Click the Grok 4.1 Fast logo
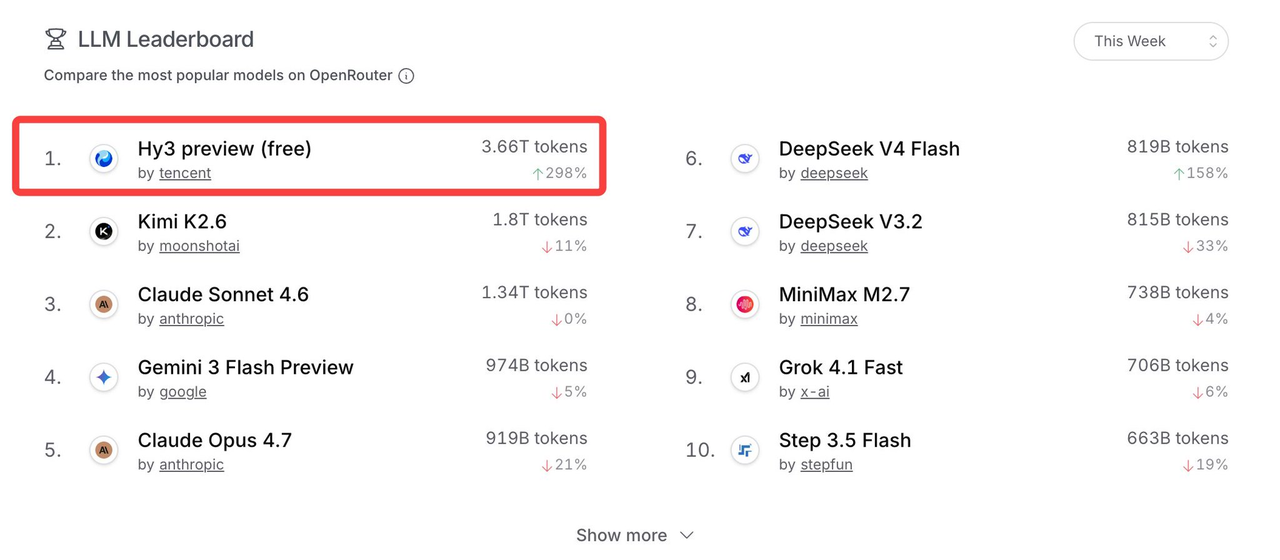The height and width of the screenshot is (560, 1280). [x=745, y=377]
